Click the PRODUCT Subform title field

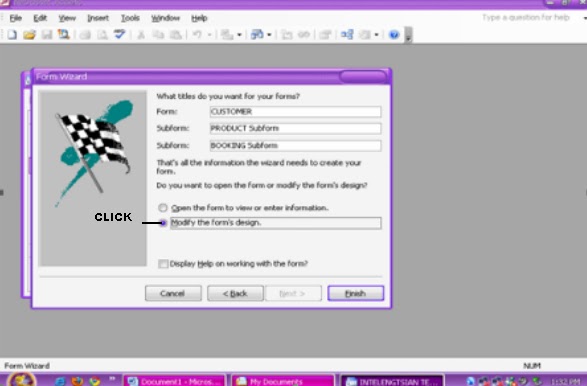(x=295, y=128)
